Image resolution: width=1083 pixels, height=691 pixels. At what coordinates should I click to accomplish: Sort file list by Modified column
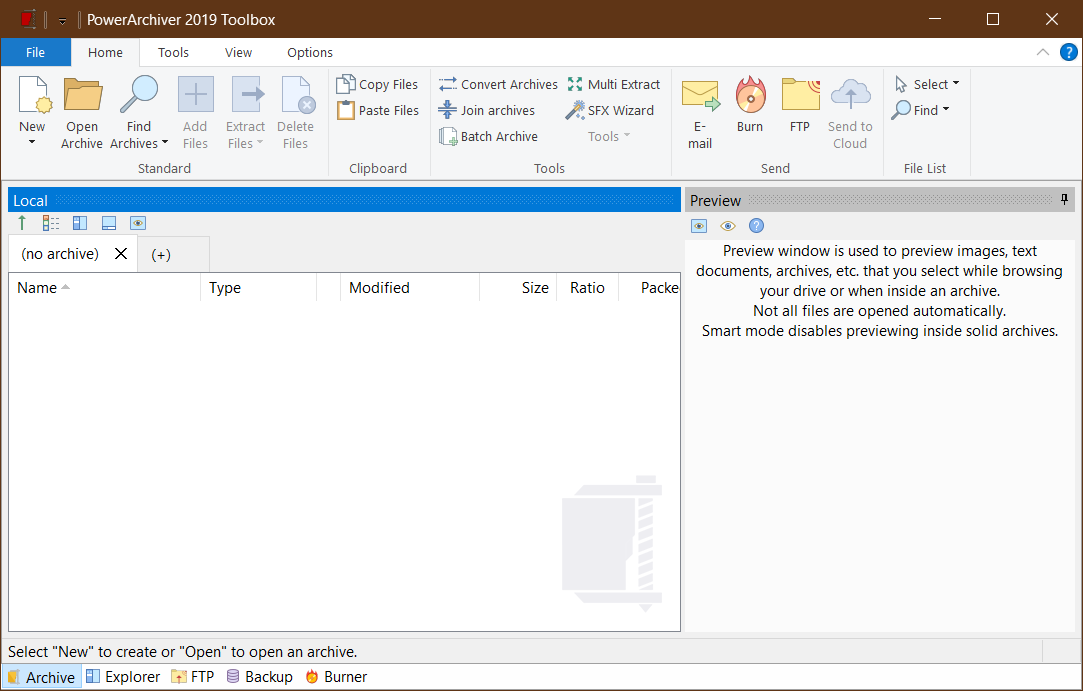(410, 287)
